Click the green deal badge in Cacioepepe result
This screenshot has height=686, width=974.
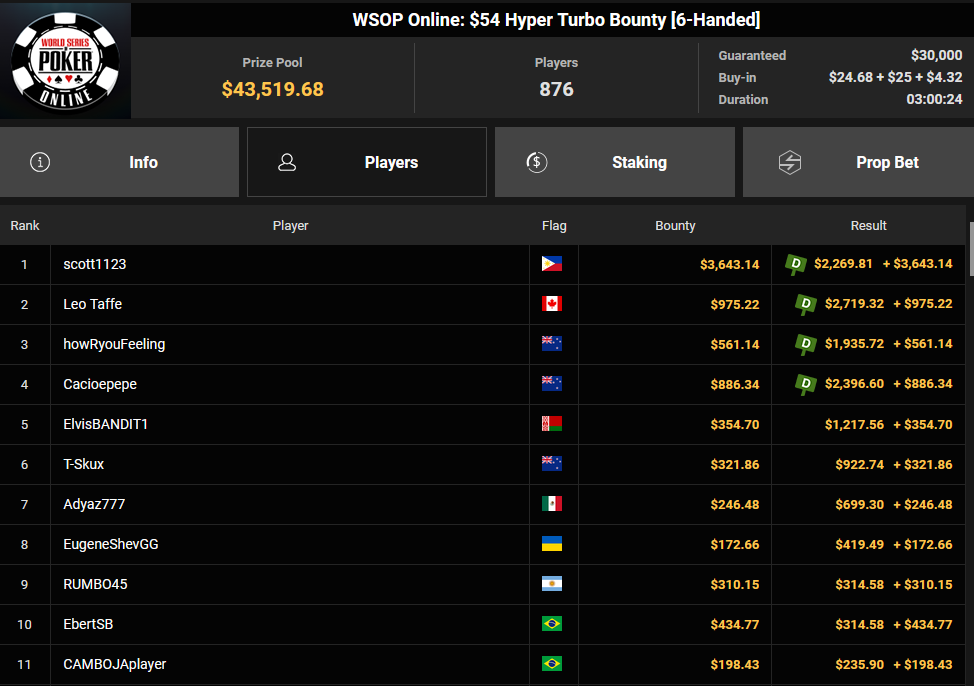(806, 385)
